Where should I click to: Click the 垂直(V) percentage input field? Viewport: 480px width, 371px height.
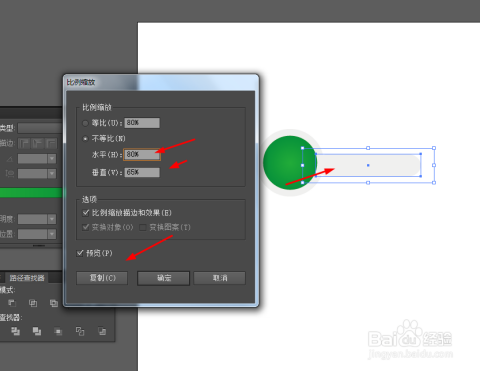(x=142, y=172)
